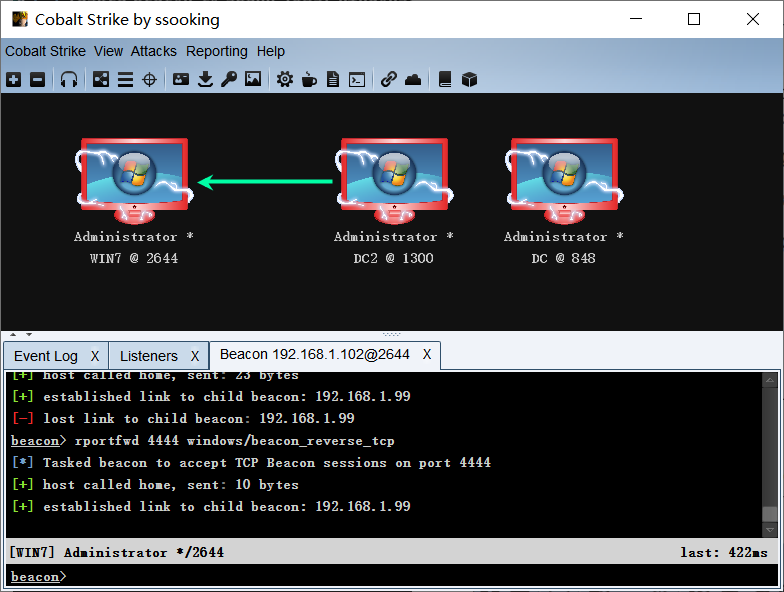Click the document Office macro icon
The width and height of the screenshot is (784, 592).
coord(333,79)
